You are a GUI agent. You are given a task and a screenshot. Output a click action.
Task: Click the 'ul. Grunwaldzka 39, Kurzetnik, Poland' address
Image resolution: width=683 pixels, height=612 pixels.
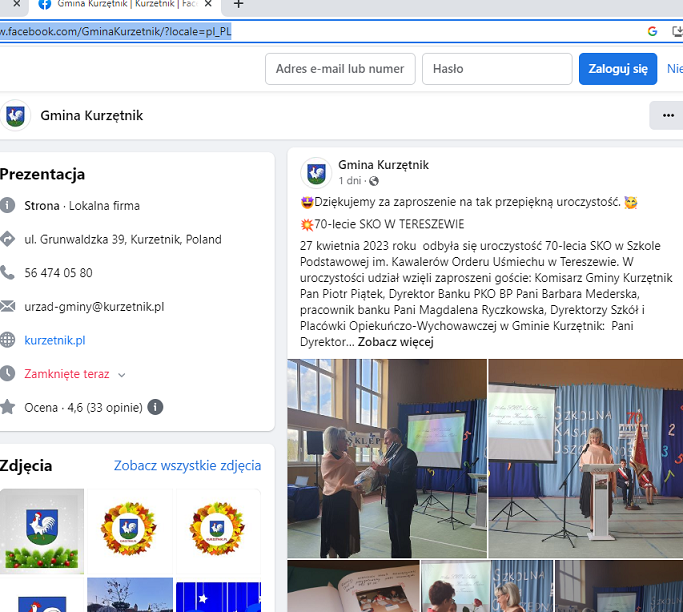(x=123, y=240)
